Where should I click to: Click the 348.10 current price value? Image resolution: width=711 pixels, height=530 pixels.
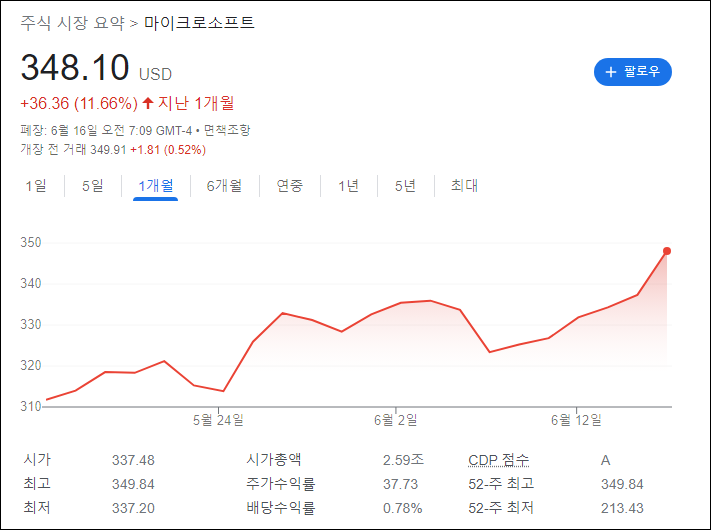pos(75,68)
